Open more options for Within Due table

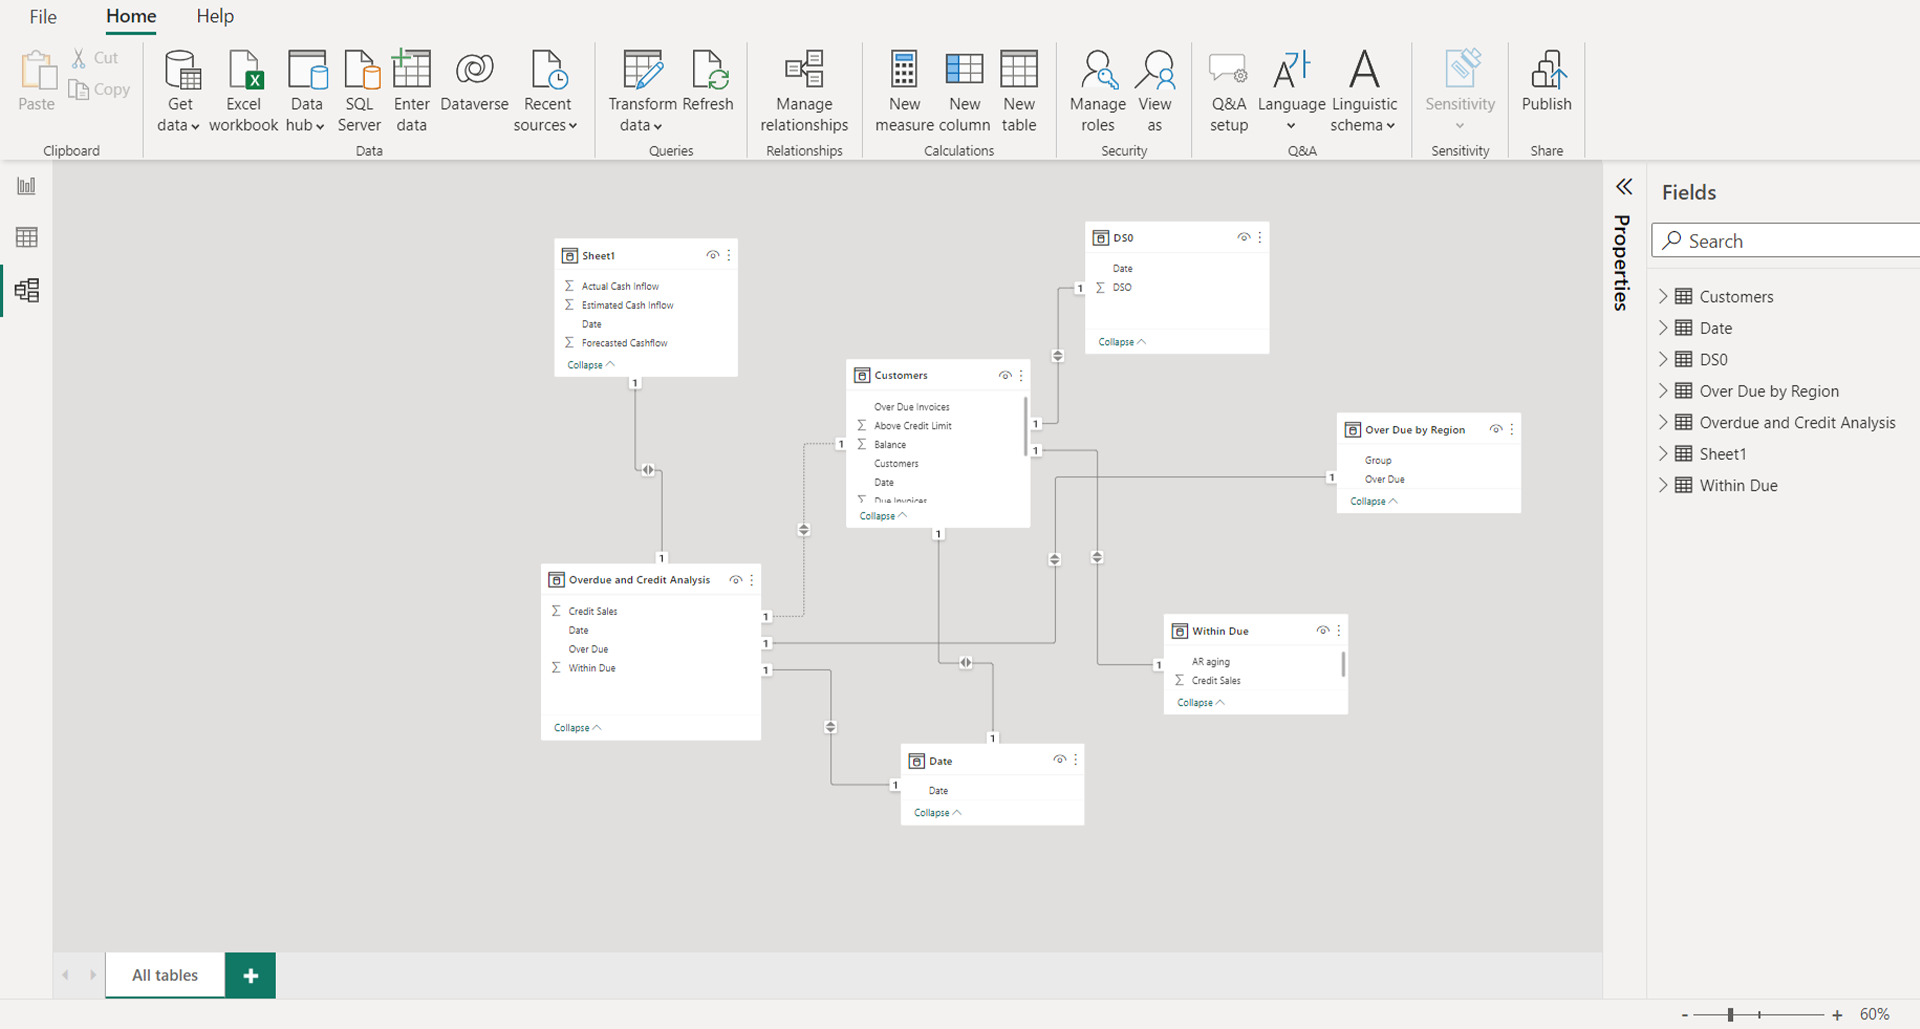(1339, 630)
